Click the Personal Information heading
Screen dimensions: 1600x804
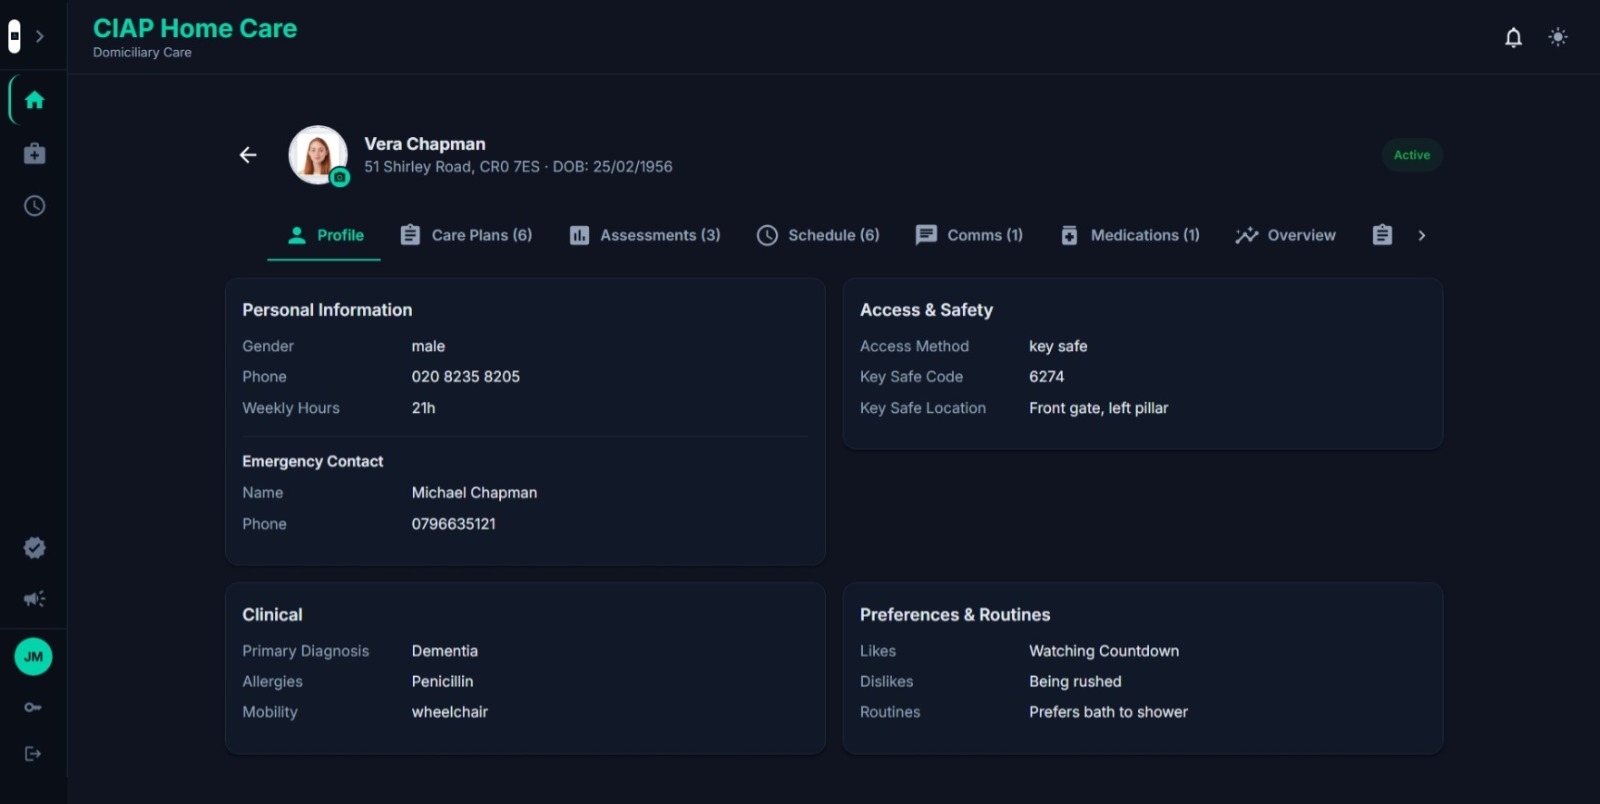(327, 310)
